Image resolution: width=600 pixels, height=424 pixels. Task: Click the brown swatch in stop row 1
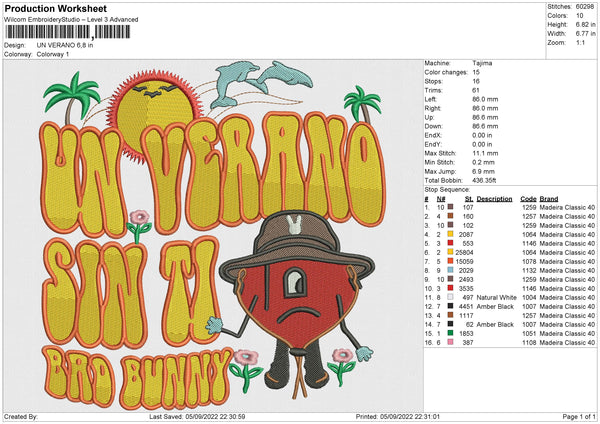[450, 207]
